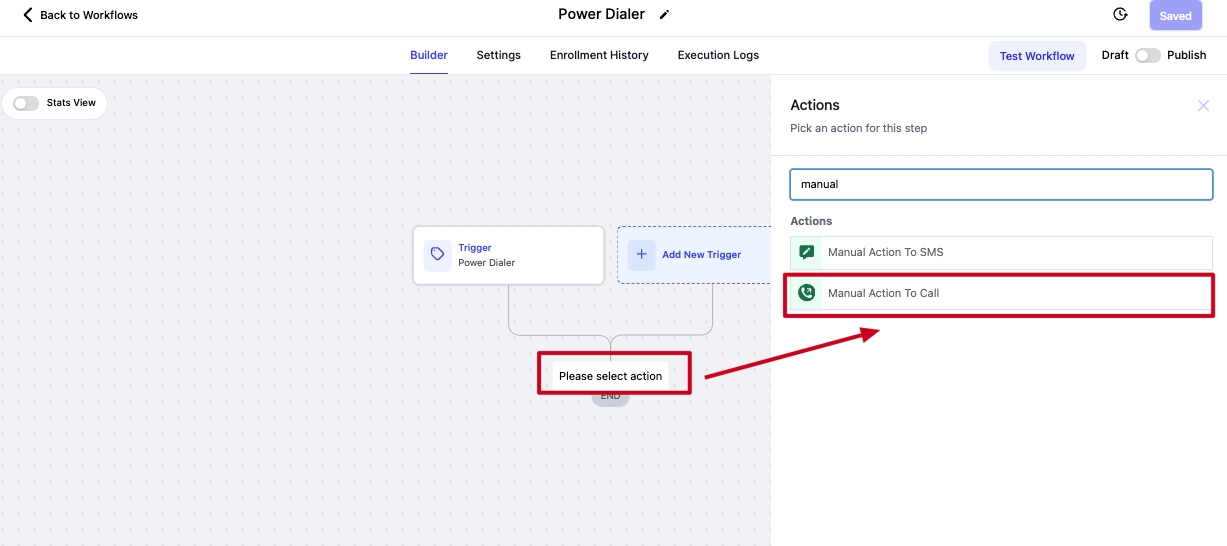Screen dimensions: 1227x546
Task: Click the action search input field
Action: coord(1001,184)
